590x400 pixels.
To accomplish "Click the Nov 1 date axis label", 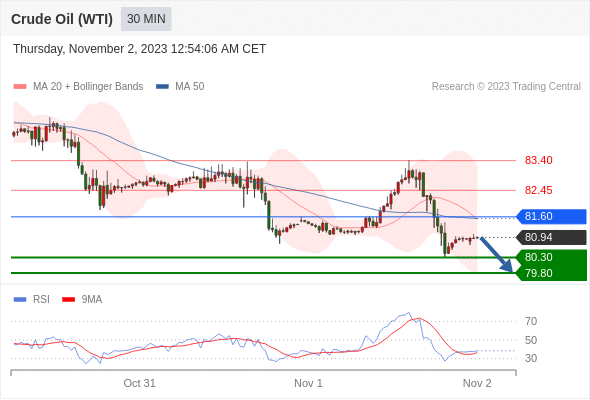I will click(x=308, y=383).
